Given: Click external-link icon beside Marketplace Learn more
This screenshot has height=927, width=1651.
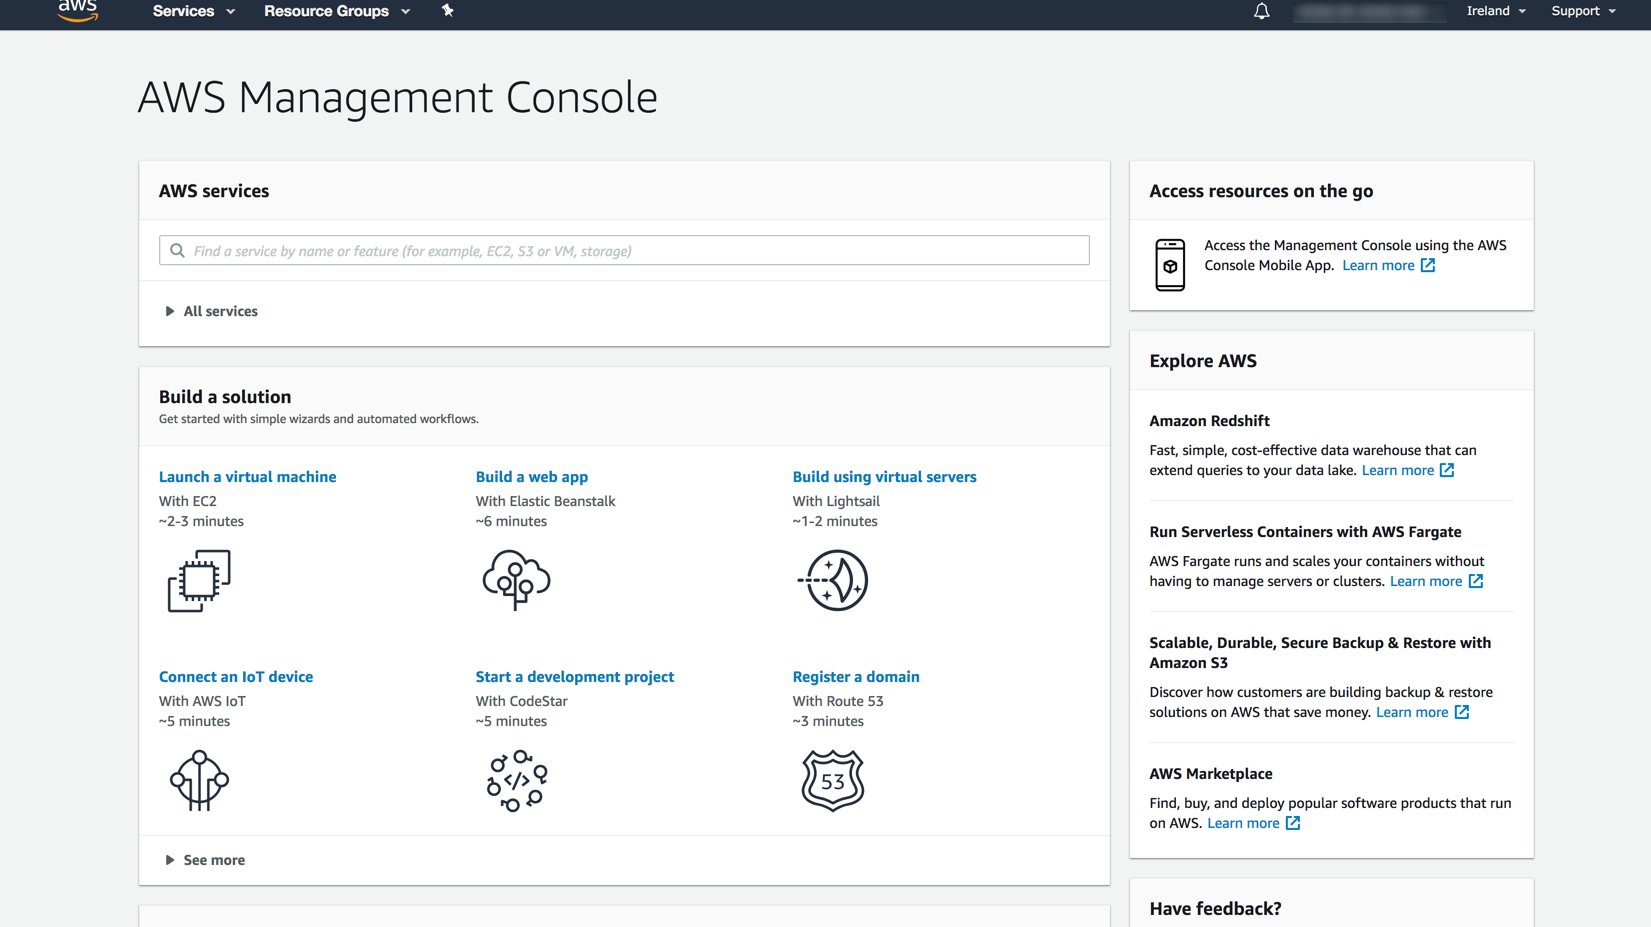Looking at the screenshot, I should pos(1293,823).
